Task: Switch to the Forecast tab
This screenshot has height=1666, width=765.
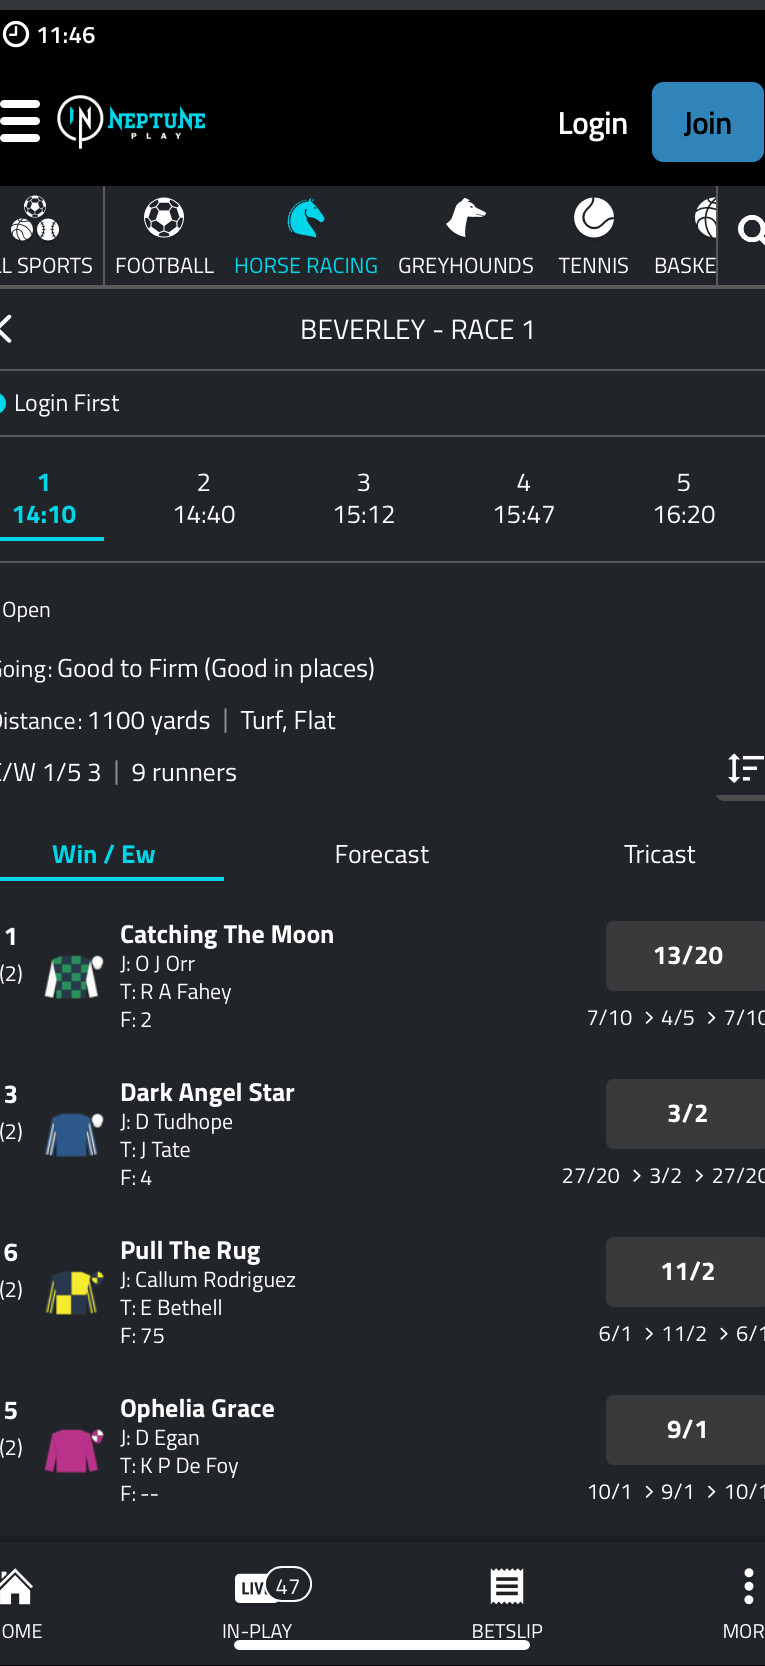Action: coord(381,855)
